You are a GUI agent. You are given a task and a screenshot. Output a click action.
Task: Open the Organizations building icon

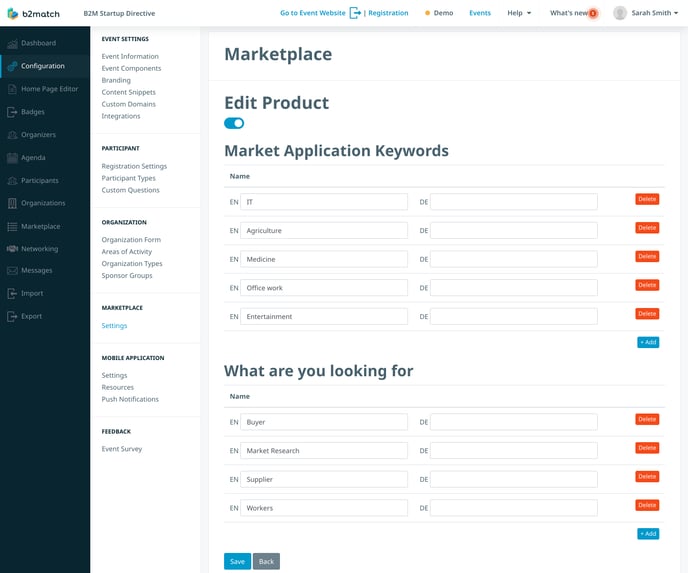coord(12,203)
